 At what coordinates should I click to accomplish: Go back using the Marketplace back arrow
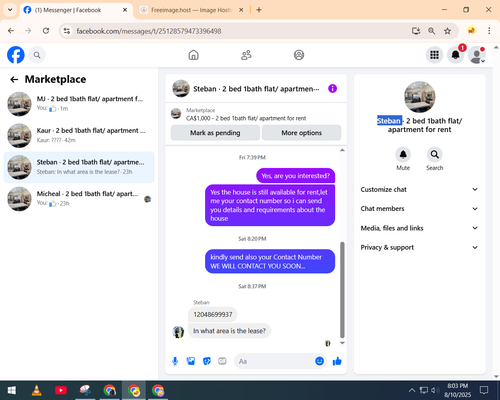(x=14, y=79)
